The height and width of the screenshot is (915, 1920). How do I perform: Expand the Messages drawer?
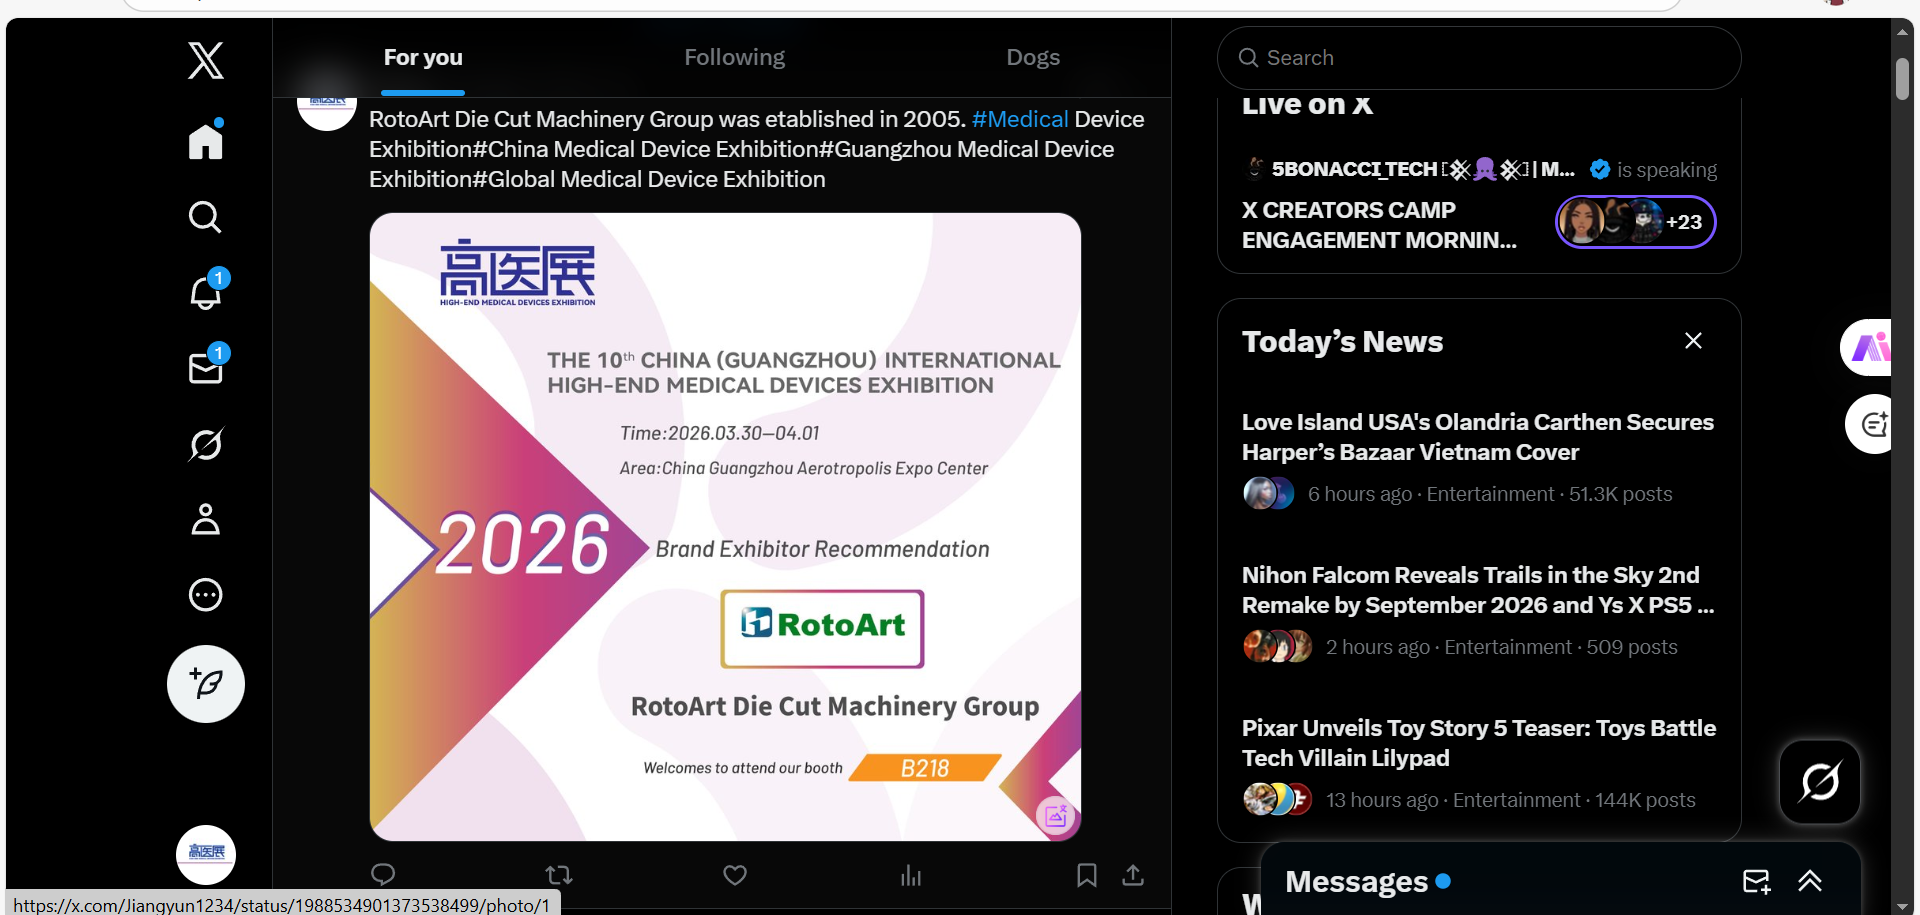pos(1809,881)
